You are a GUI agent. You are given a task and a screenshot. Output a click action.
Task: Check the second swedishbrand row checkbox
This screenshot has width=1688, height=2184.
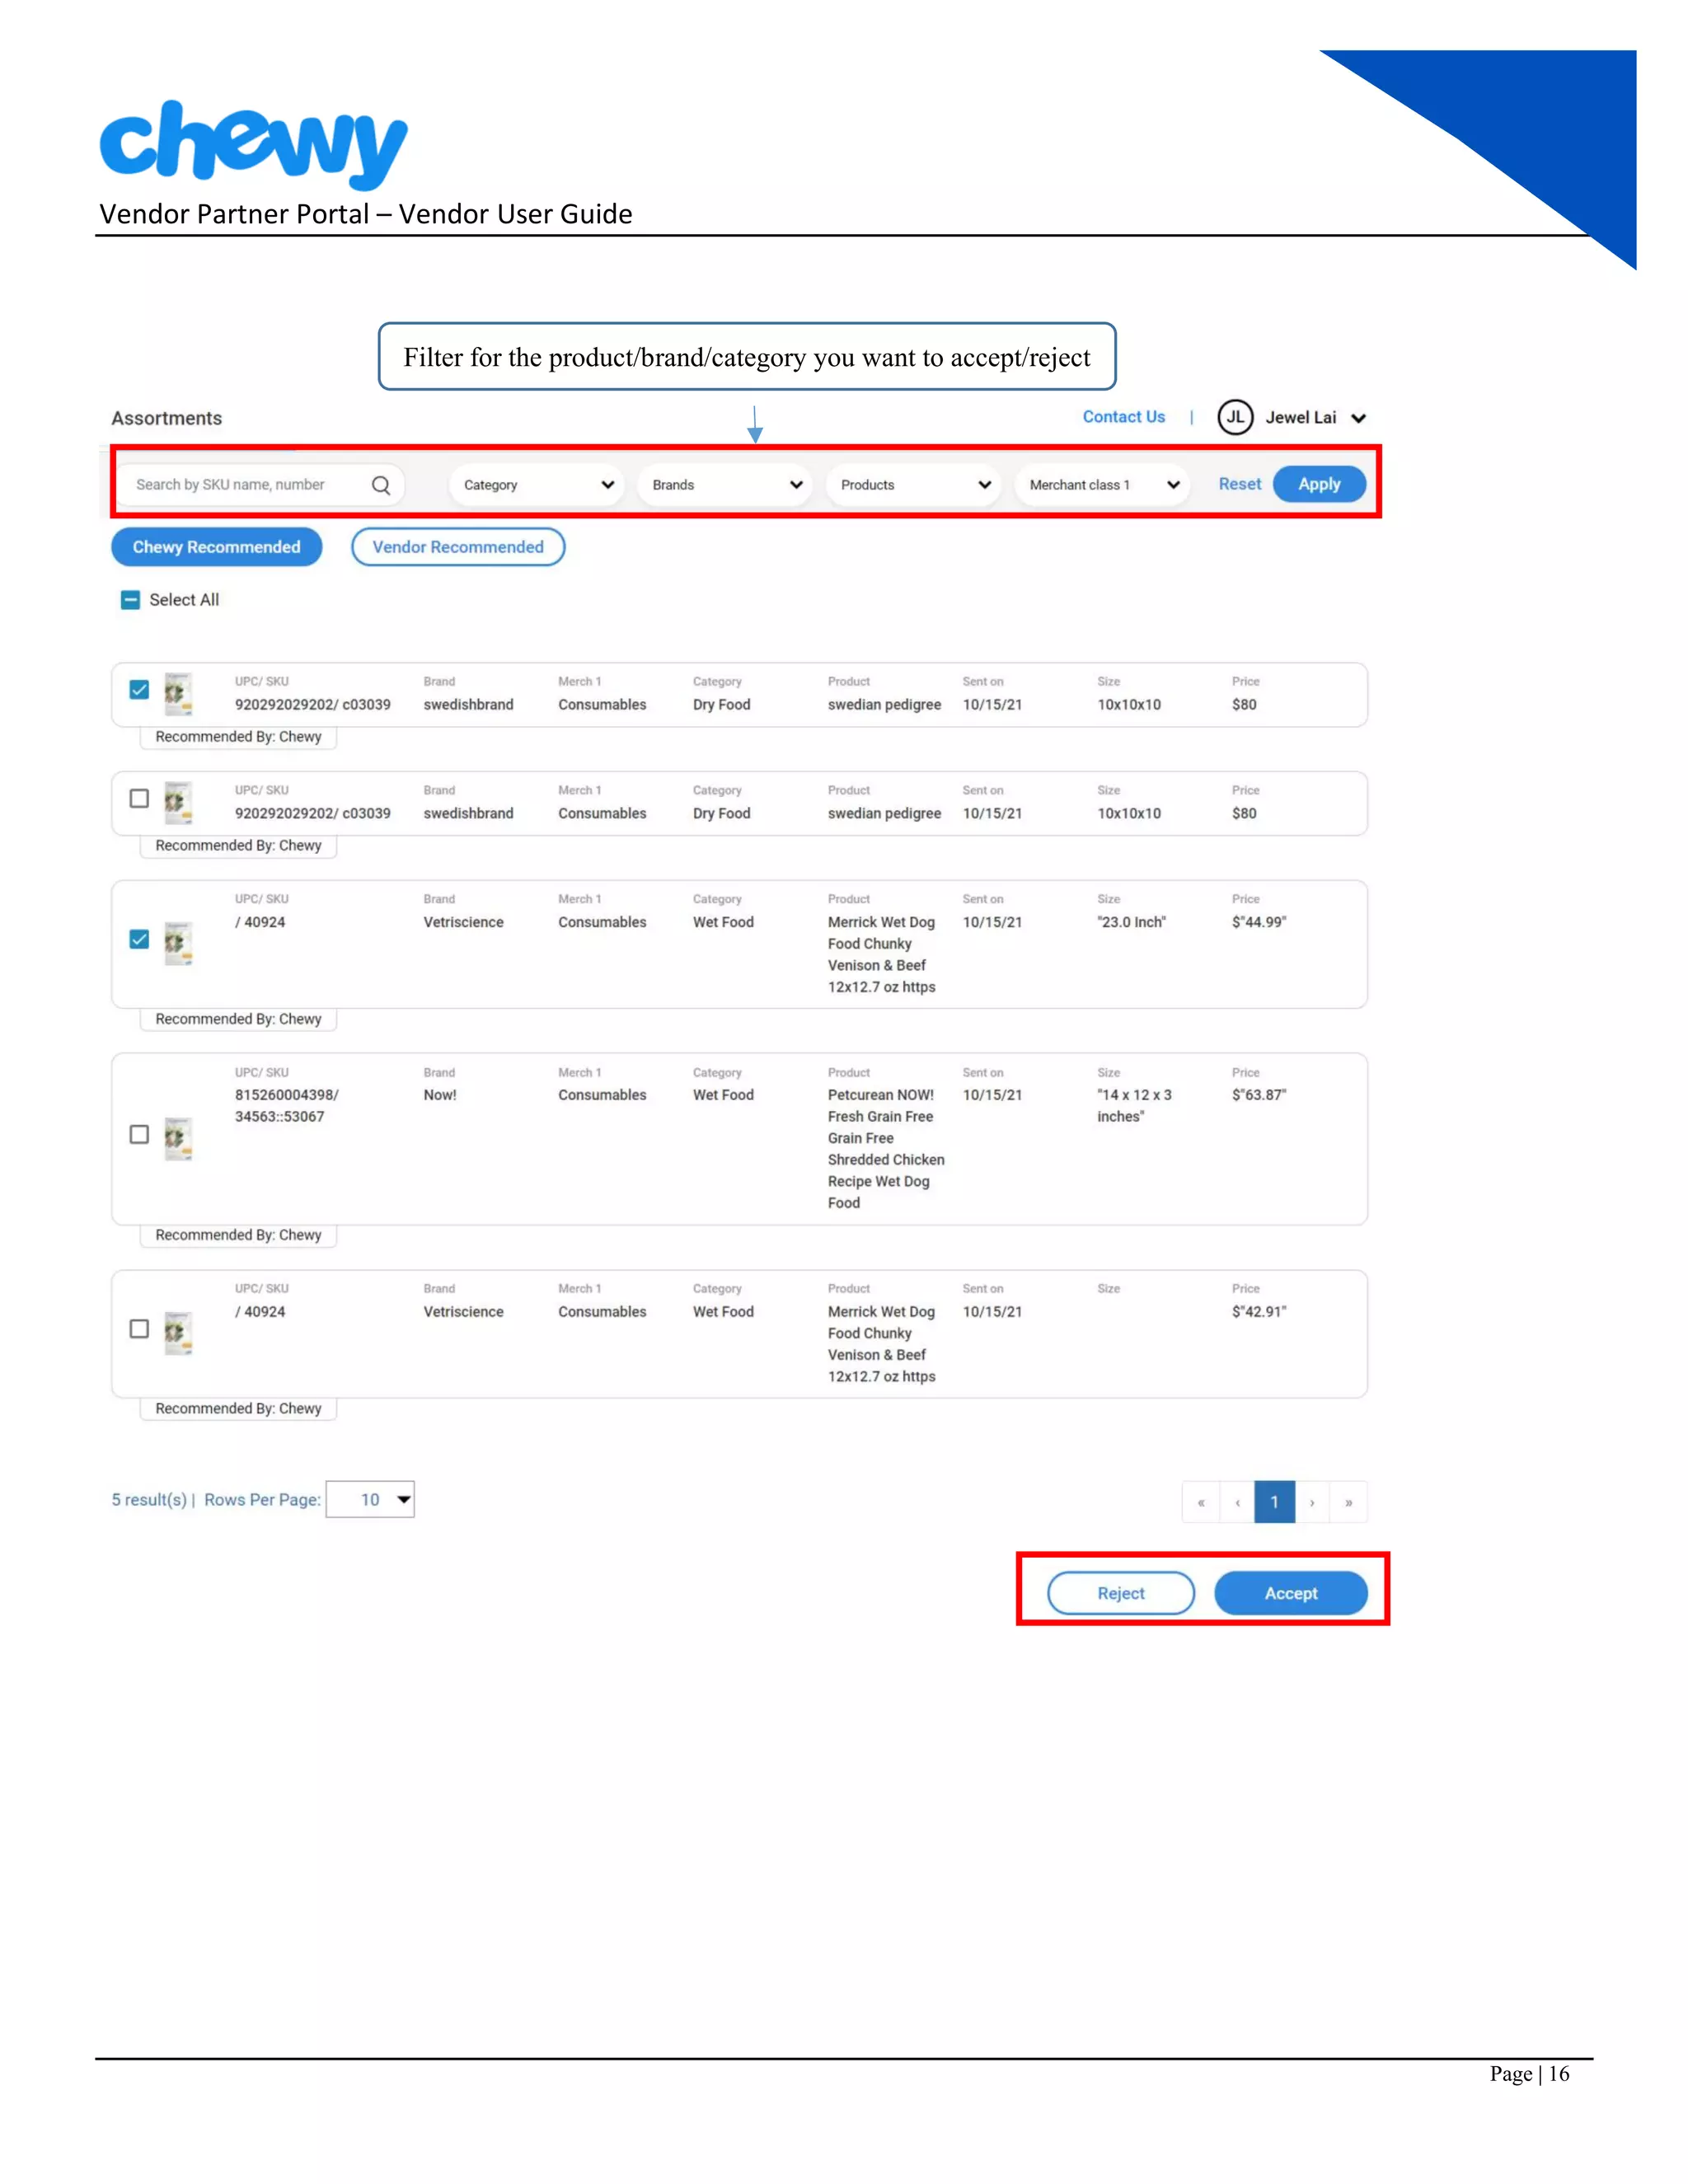coord(139,798)
